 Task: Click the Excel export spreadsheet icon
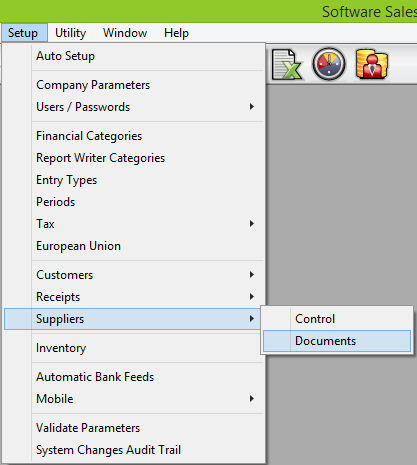pos(287,64)
